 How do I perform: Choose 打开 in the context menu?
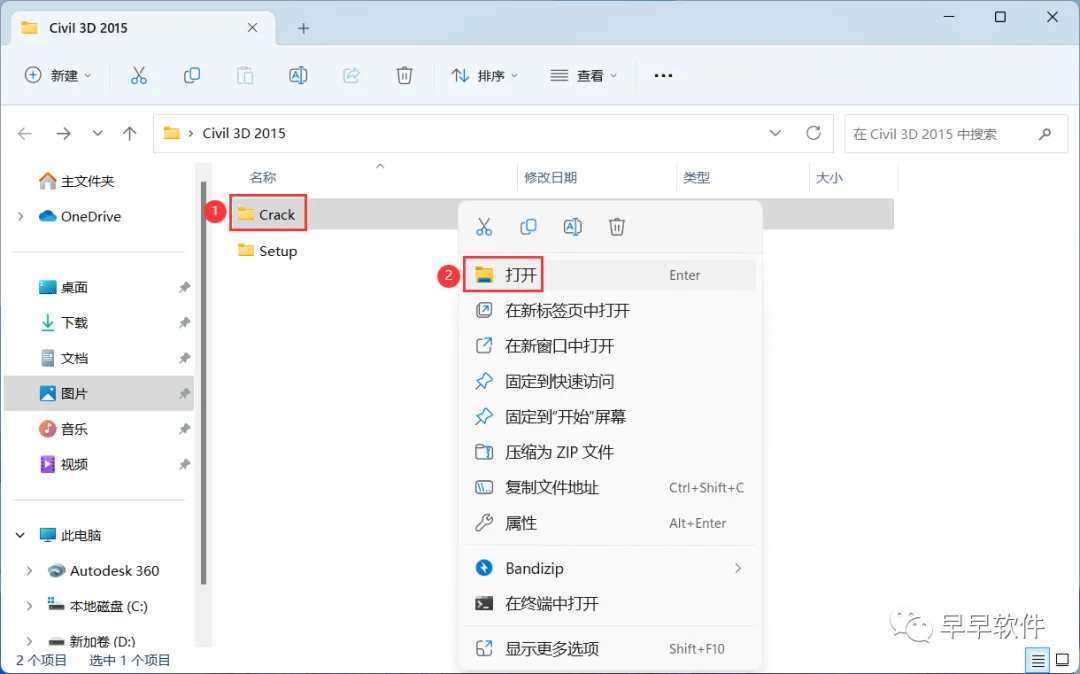(x=610, y=275)
